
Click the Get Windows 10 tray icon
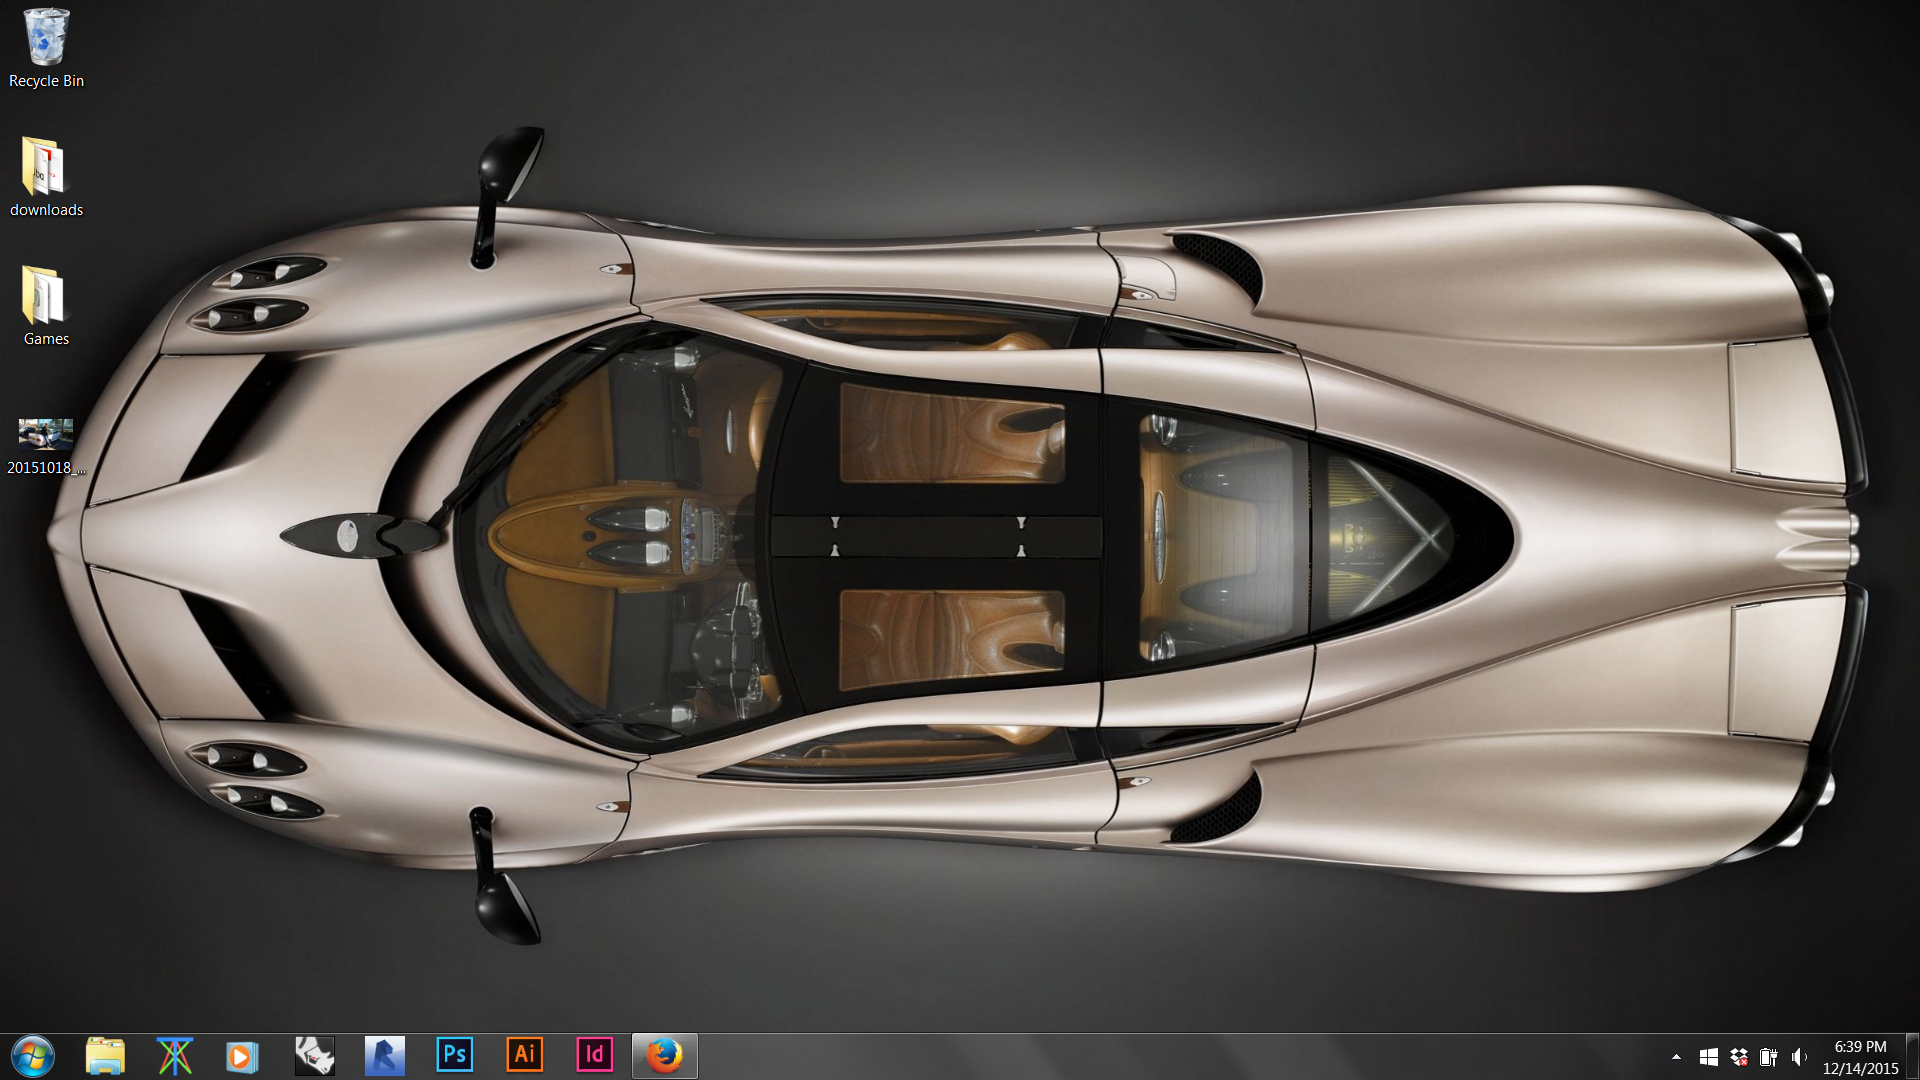click(1709, 1057)
